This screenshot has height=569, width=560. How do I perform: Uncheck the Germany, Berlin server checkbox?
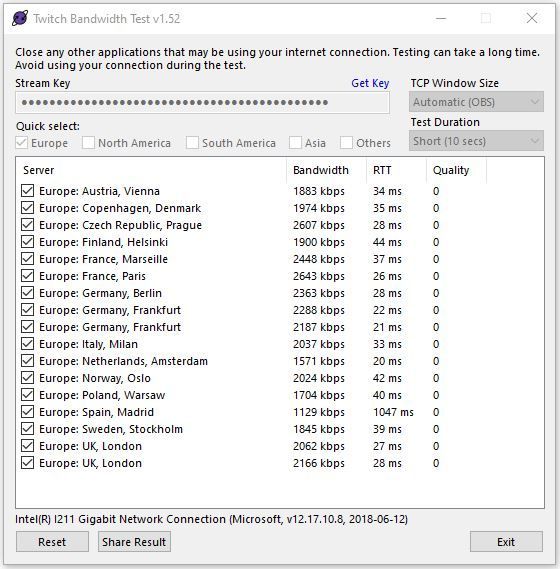tap(28, 293)
